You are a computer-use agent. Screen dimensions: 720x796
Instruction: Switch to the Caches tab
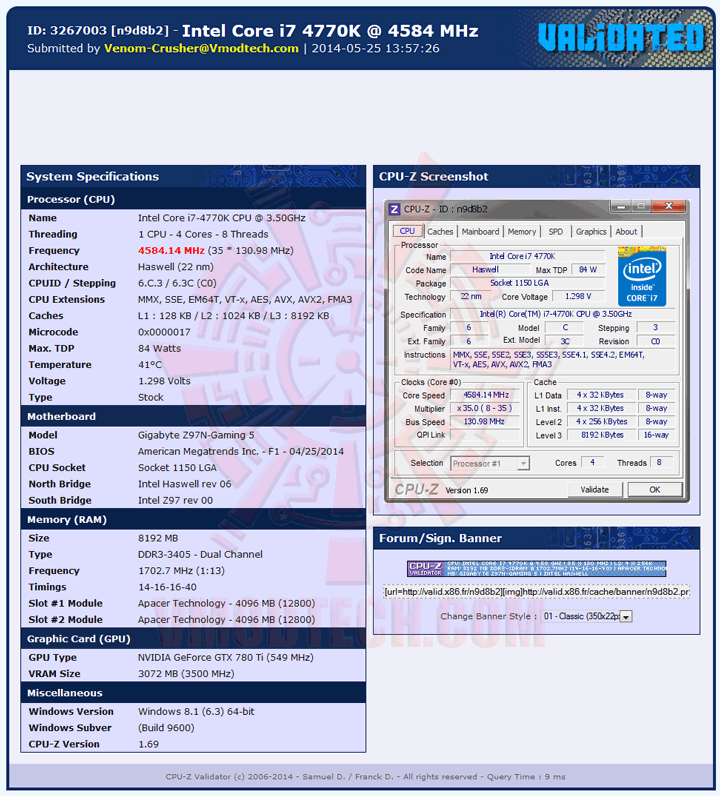[440, 231]
